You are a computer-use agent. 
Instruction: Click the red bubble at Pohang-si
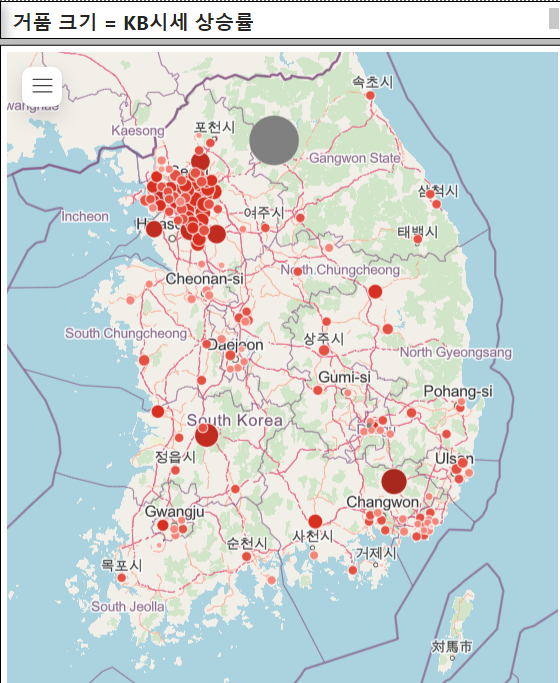pyautogui.click(x=460, y=408)
